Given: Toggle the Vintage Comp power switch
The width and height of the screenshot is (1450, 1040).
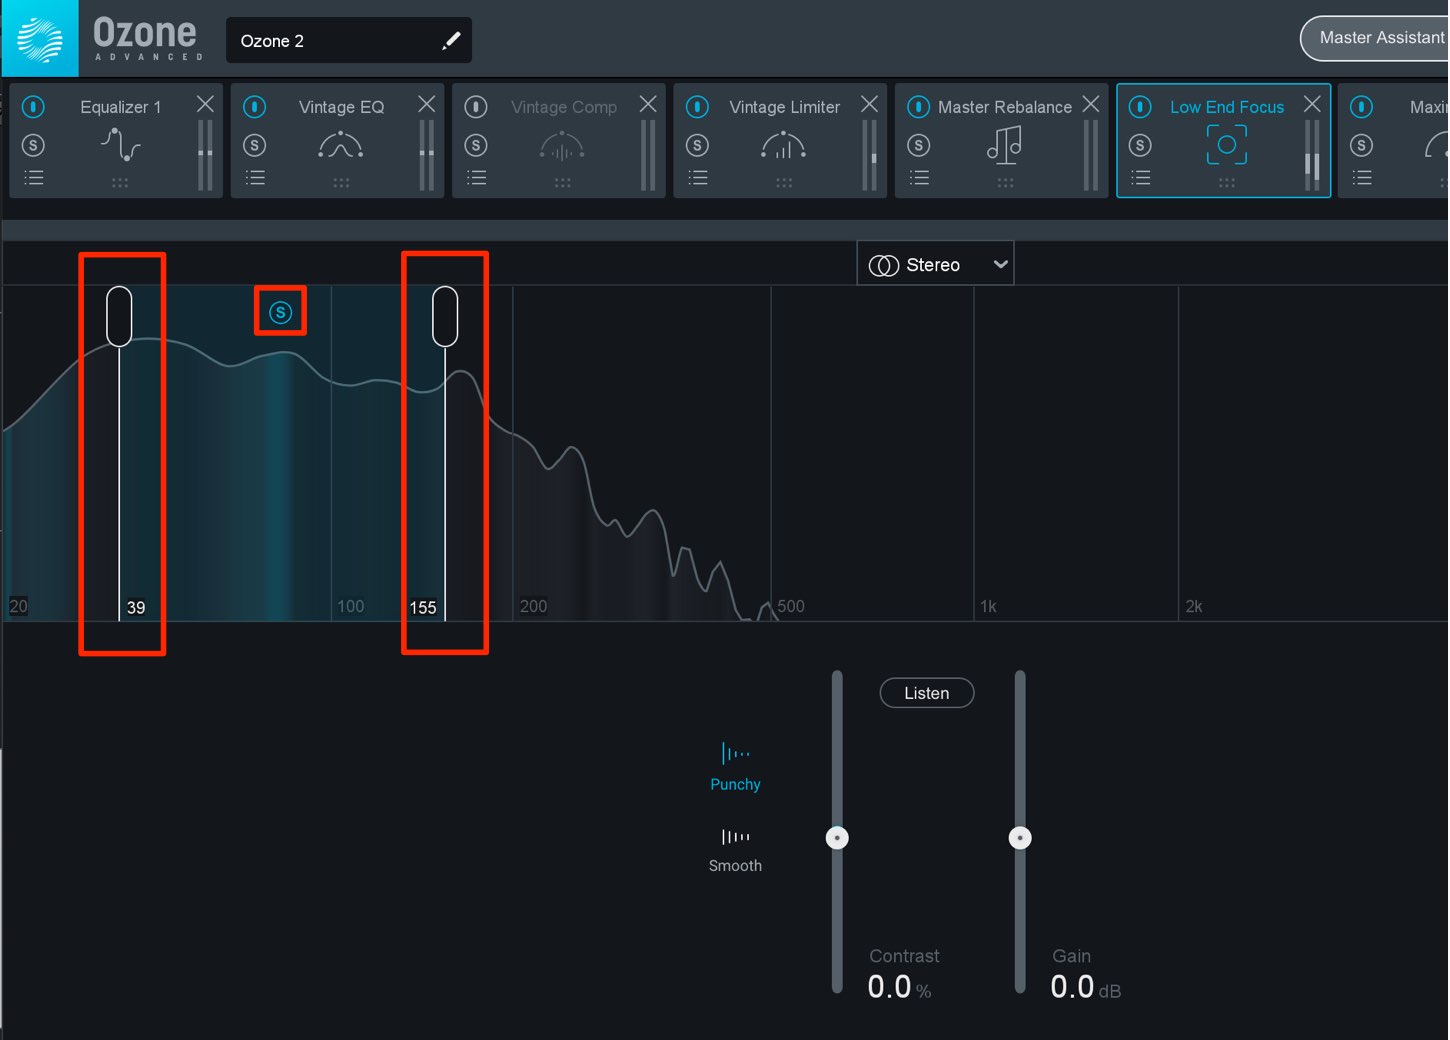Looking at the screenshot, I should click(x=476, y=106).
